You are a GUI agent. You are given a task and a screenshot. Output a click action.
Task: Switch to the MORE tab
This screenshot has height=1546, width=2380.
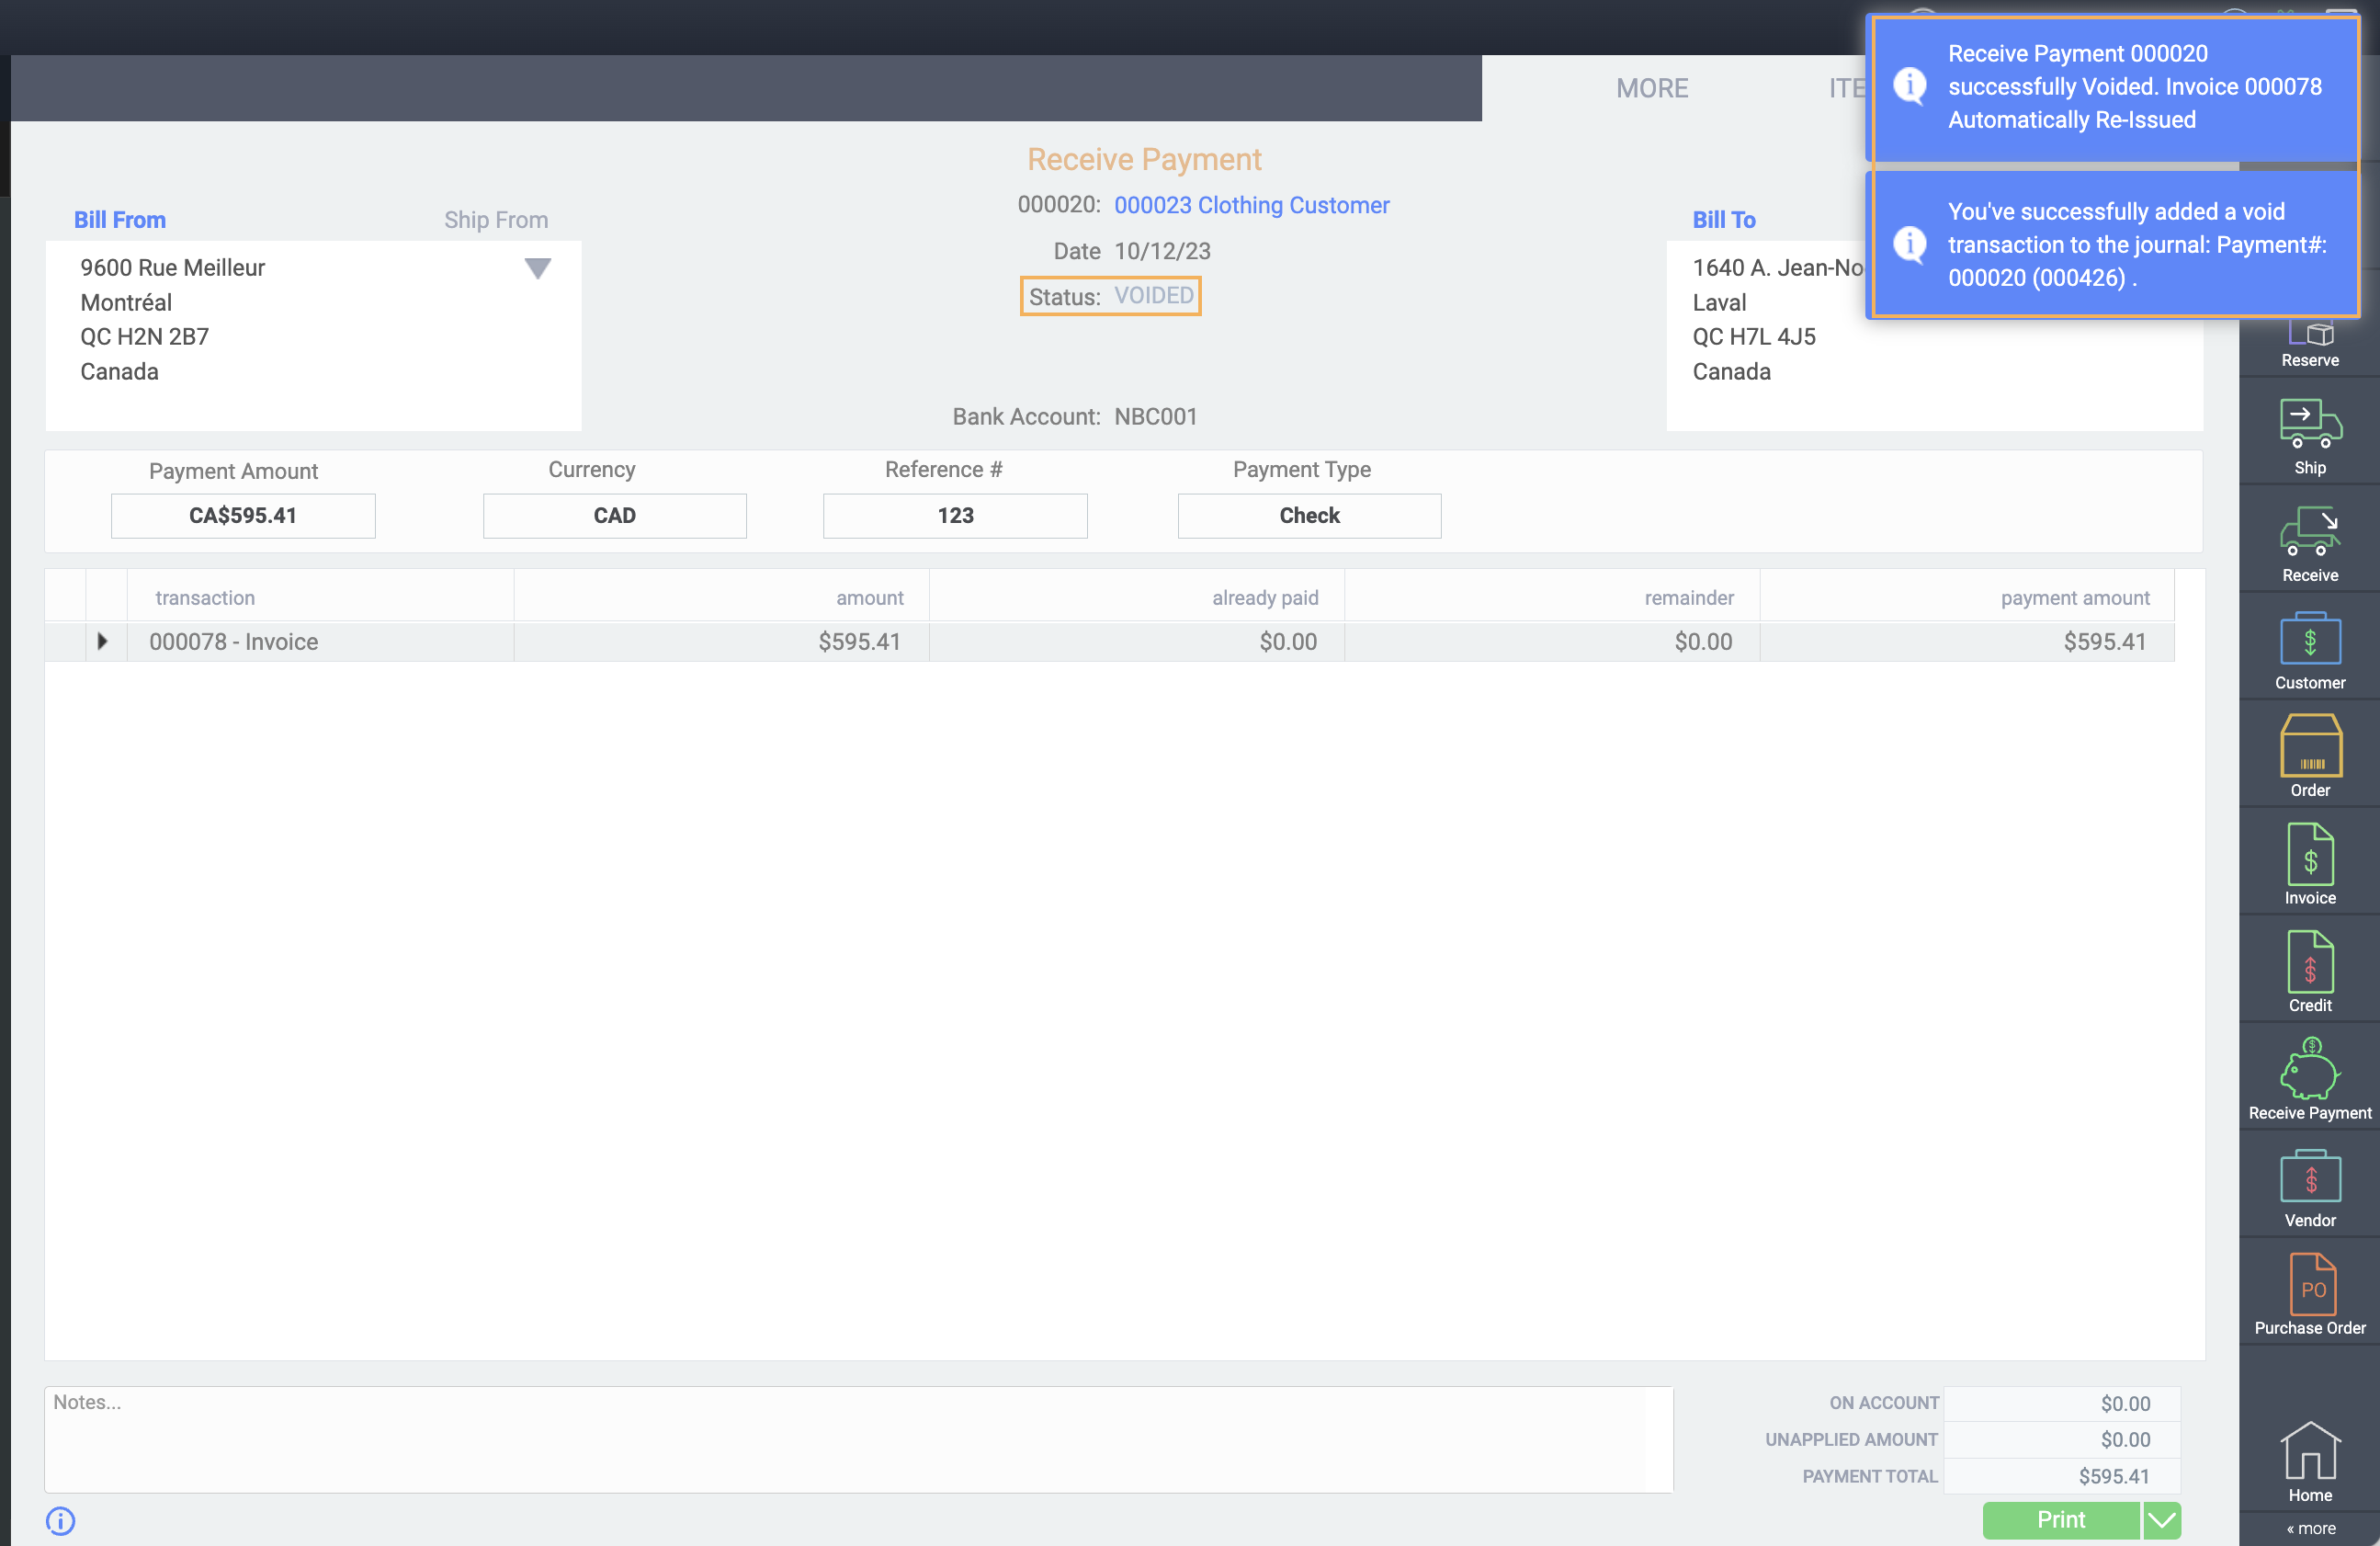1652,88
